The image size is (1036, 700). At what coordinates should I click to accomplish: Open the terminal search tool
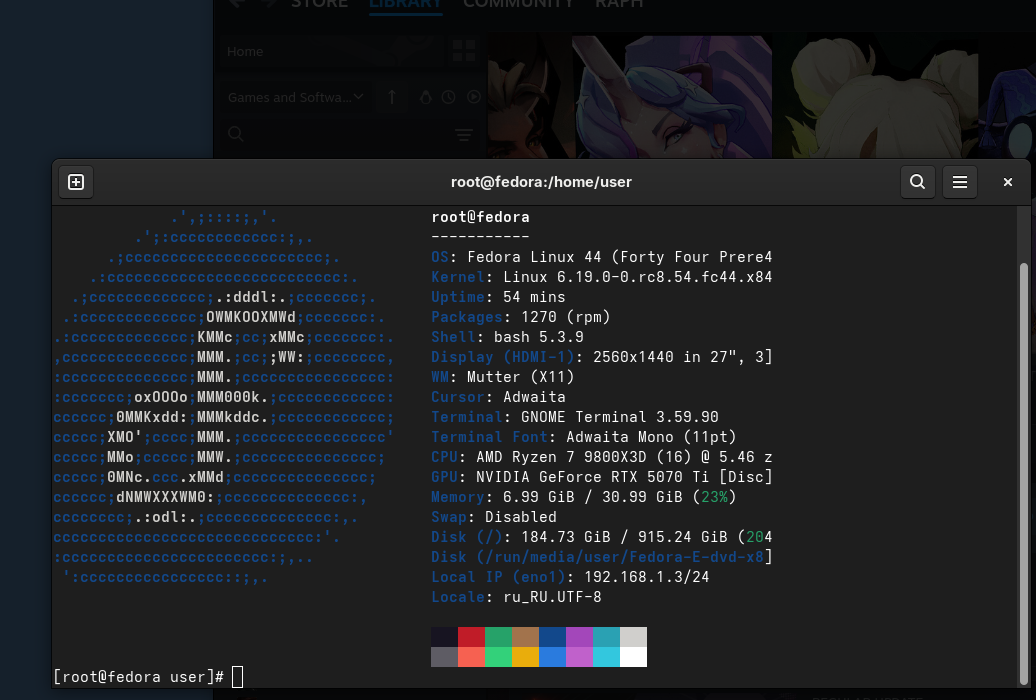click(x=917, y=182)
